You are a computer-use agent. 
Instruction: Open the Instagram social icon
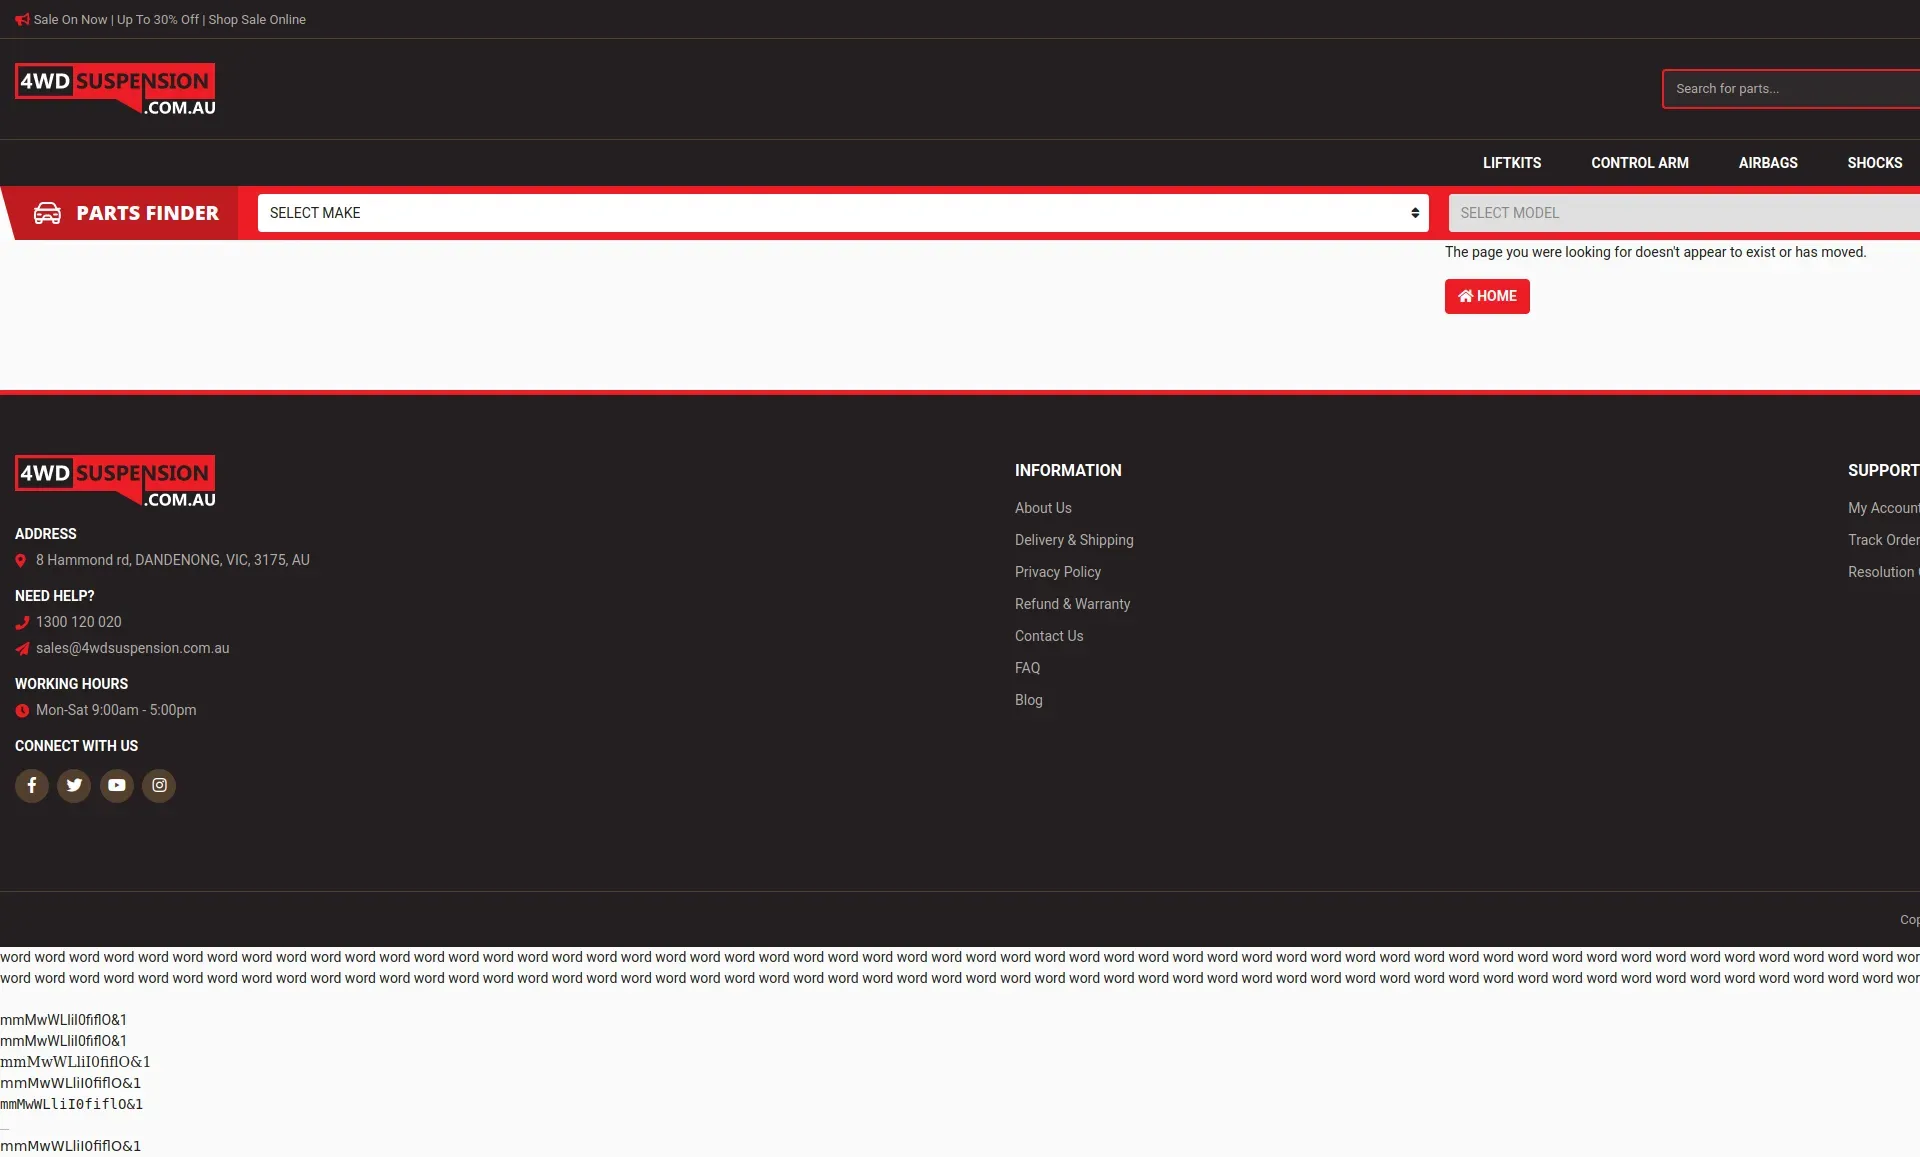159,785
